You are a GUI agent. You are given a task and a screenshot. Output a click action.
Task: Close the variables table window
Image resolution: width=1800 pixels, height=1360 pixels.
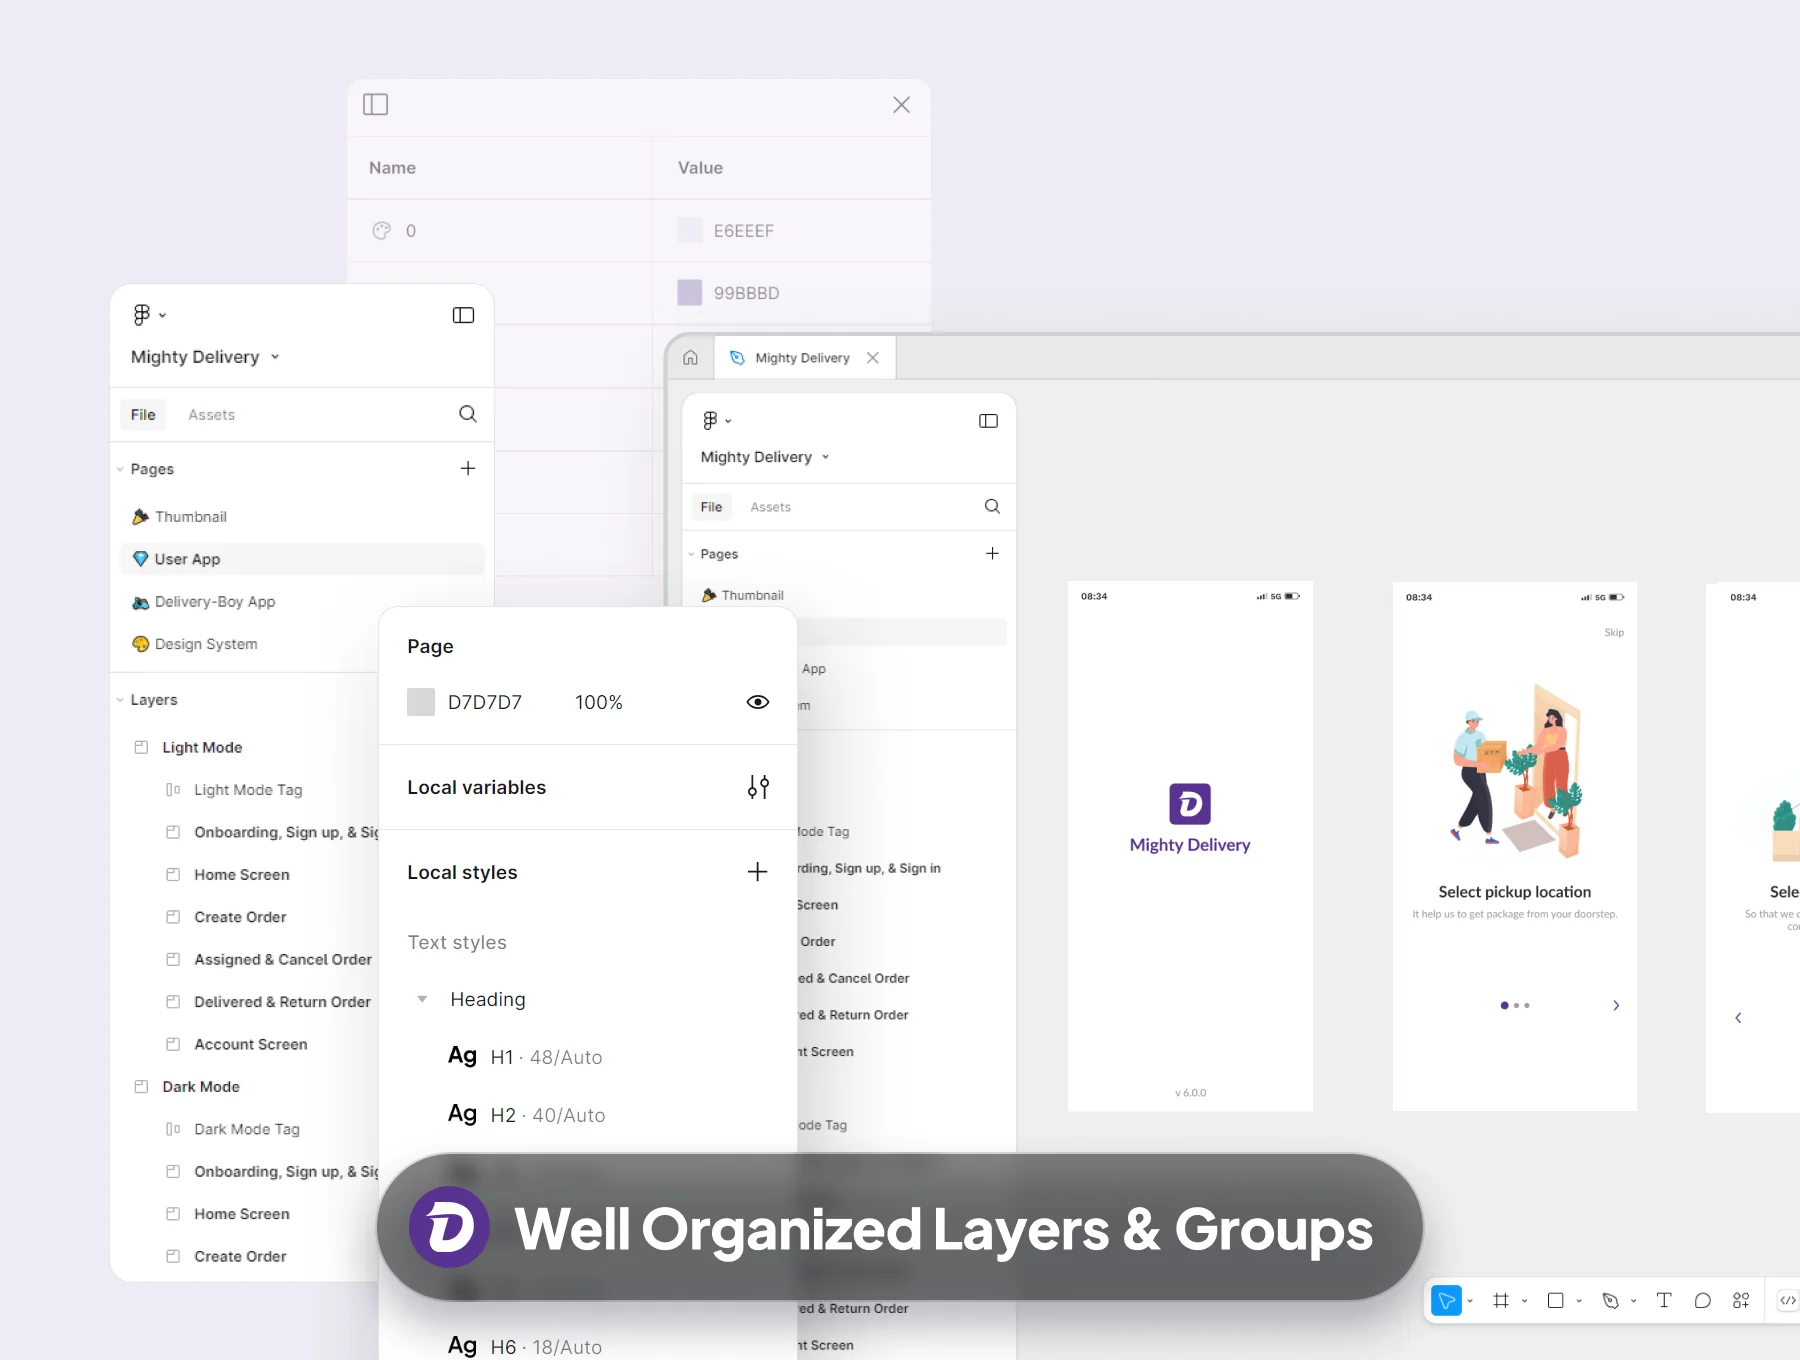coord(901,104)
